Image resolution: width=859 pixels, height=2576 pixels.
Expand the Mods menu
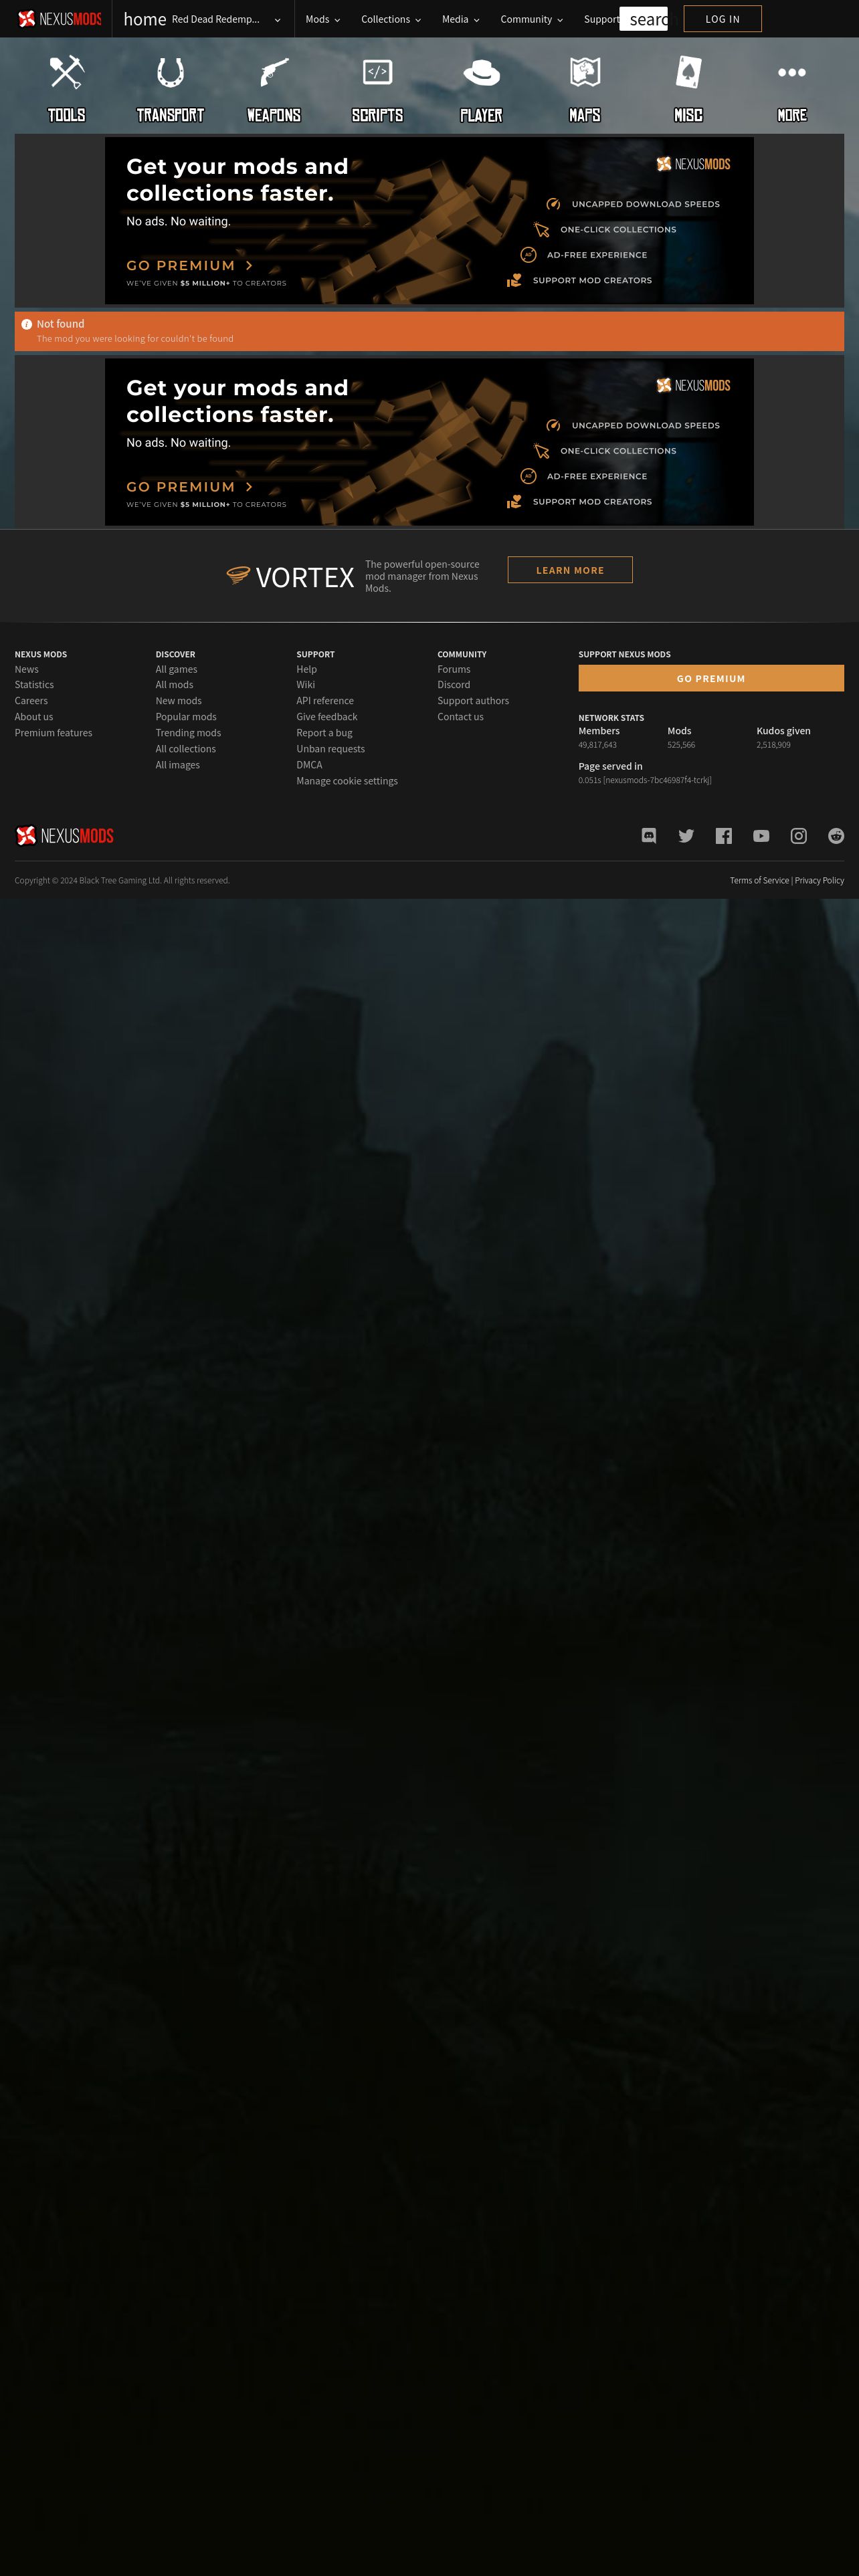(x=323, y=19)
